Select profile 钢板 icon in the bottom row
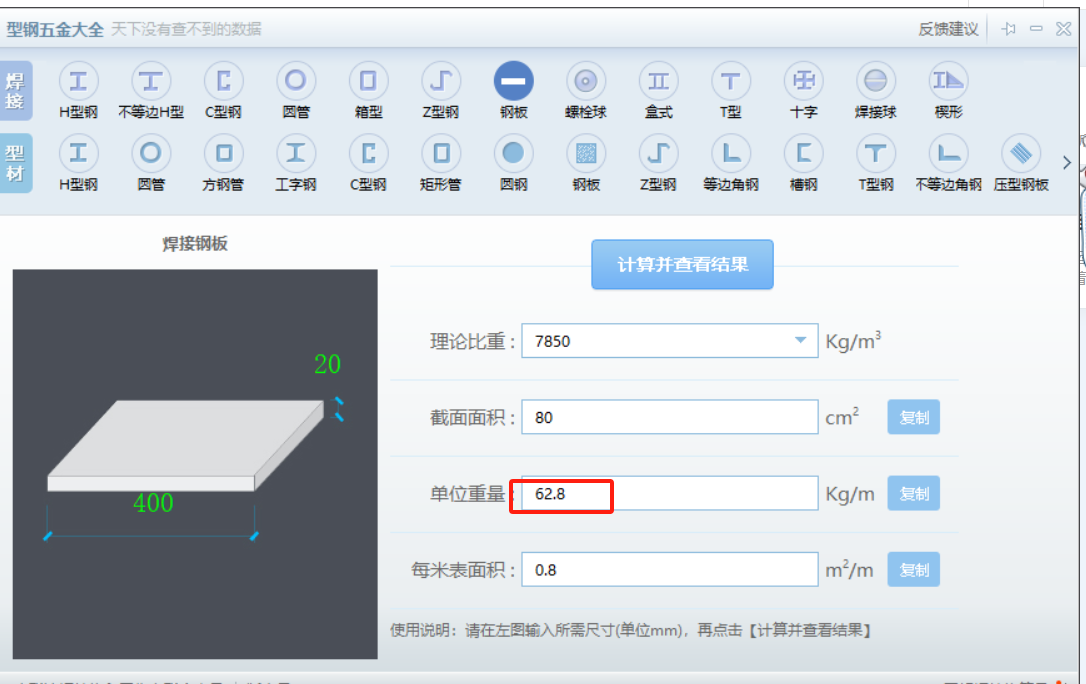Screen dimensions: 1086x684 pos(586,154)
